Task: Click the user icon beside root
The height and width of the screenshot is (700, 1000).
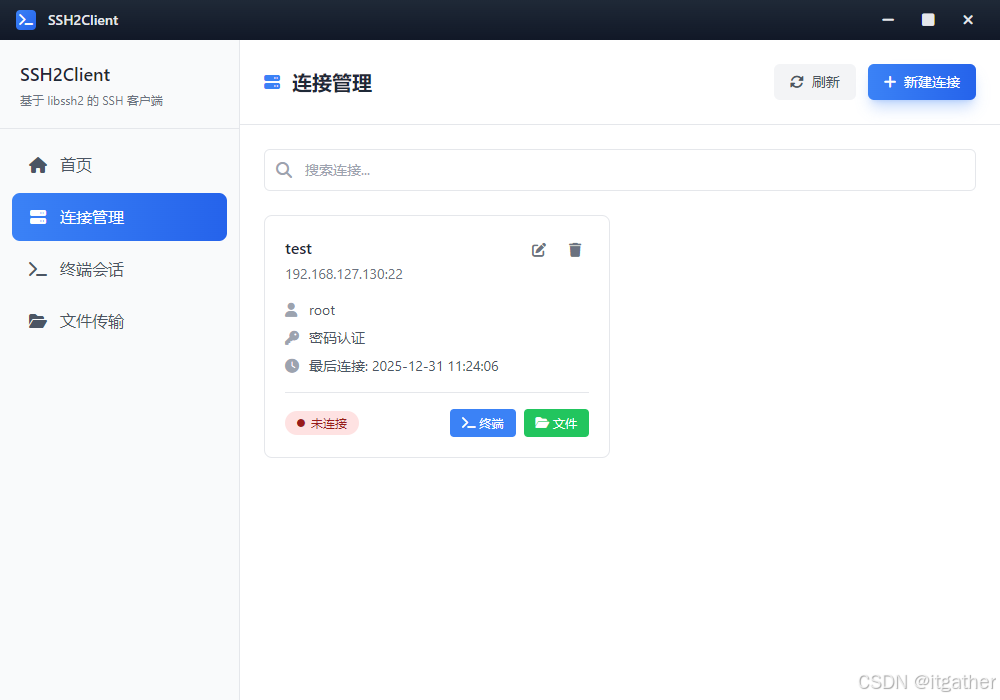Action: [x=291, y=310]
